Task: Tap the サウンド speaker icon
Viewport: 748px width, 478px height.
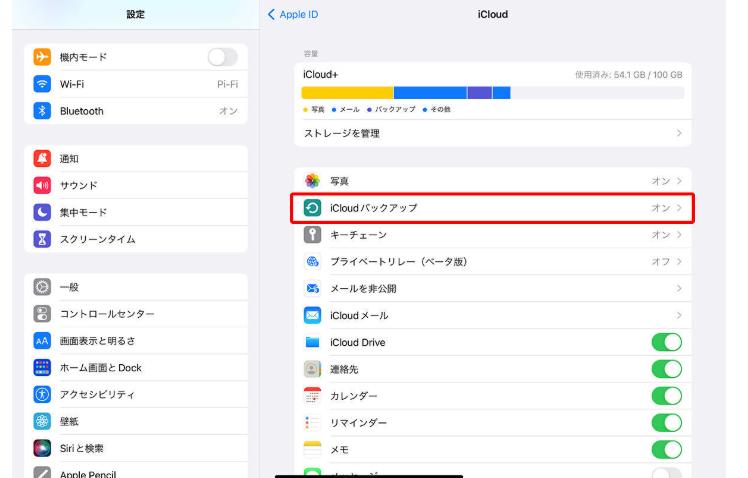Action: (42, 185)
